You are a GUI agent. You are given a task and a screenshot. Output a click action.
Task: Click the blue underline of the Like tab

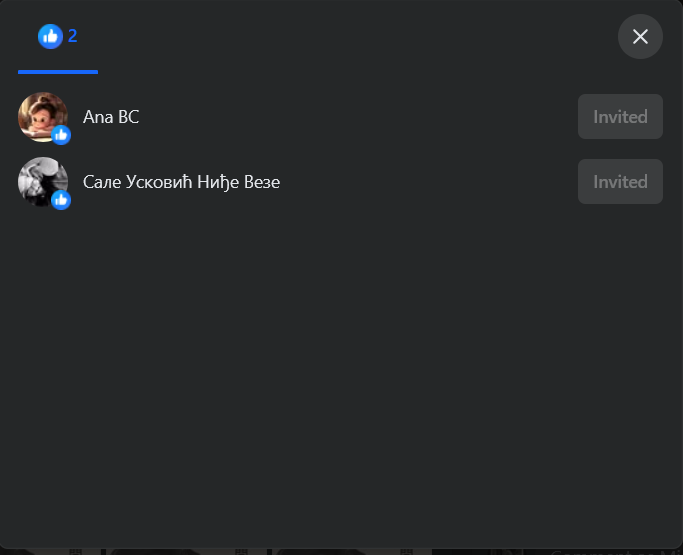coord(58,72)
